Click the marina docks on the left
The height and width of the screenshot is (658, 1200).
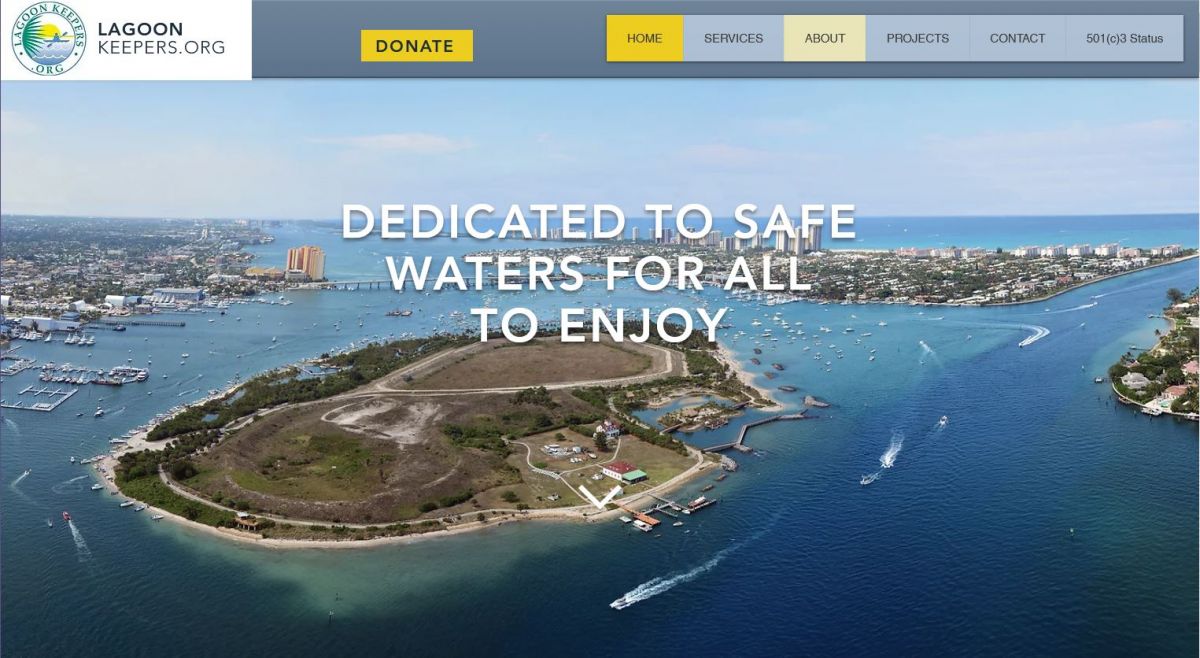point(60,380)
